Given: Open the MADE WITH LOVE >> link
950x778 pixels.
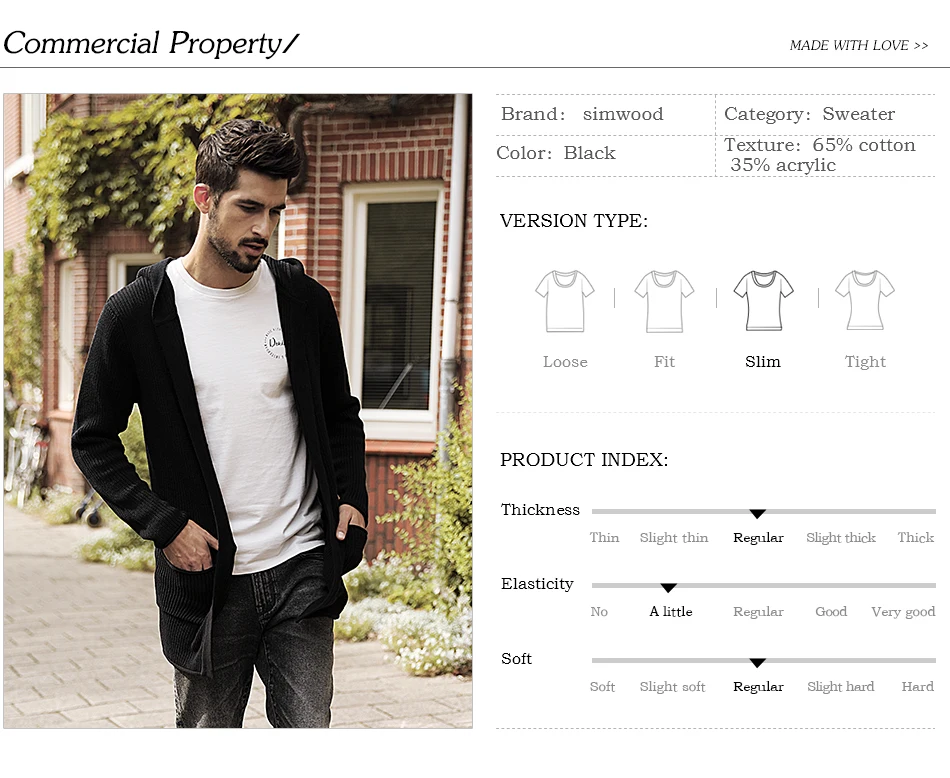Looking at the screenshot, I should (859, 45).
